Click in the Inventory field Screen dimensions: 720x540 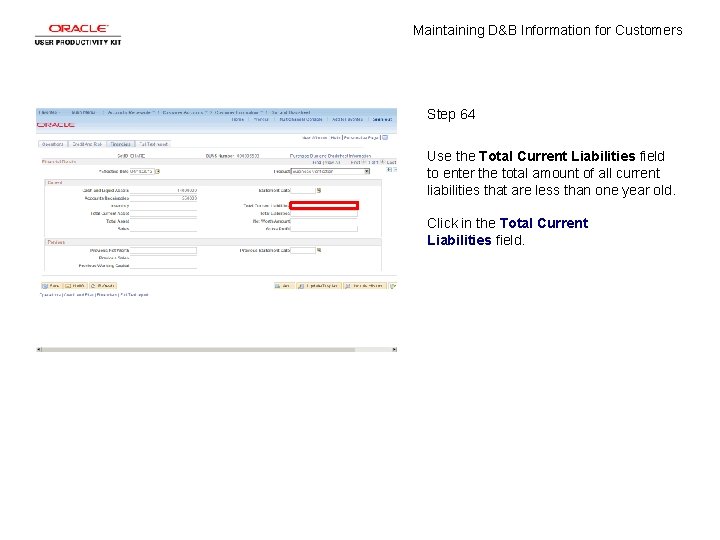click(163, 206)
